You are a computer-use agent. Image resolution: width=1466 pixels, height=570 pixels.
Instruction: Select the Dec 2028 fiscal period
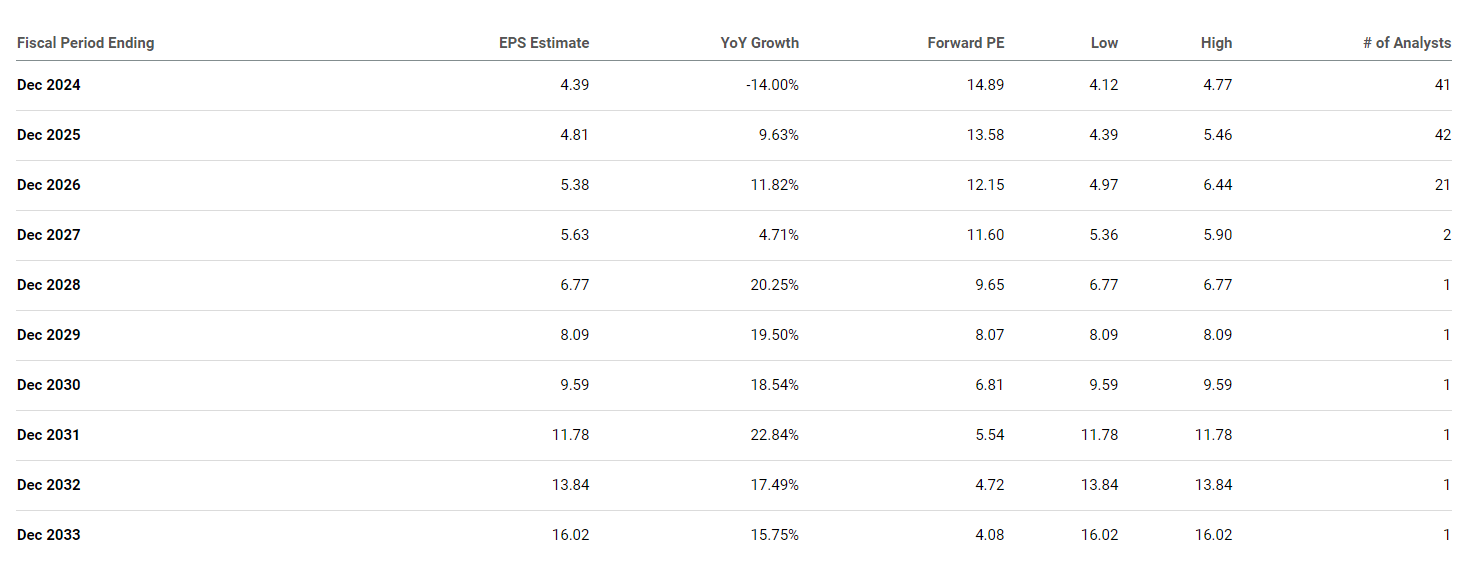pyautogui.click(x=49, y=285)
